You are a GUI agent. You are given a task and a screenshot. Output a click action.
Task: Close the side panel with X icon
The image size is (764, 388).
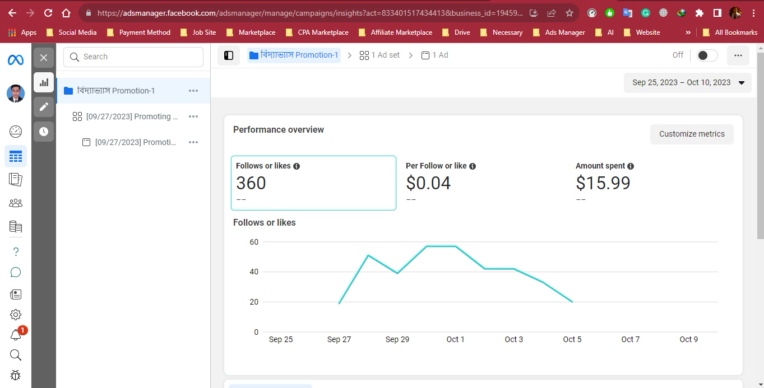click(x=43, y=58)
